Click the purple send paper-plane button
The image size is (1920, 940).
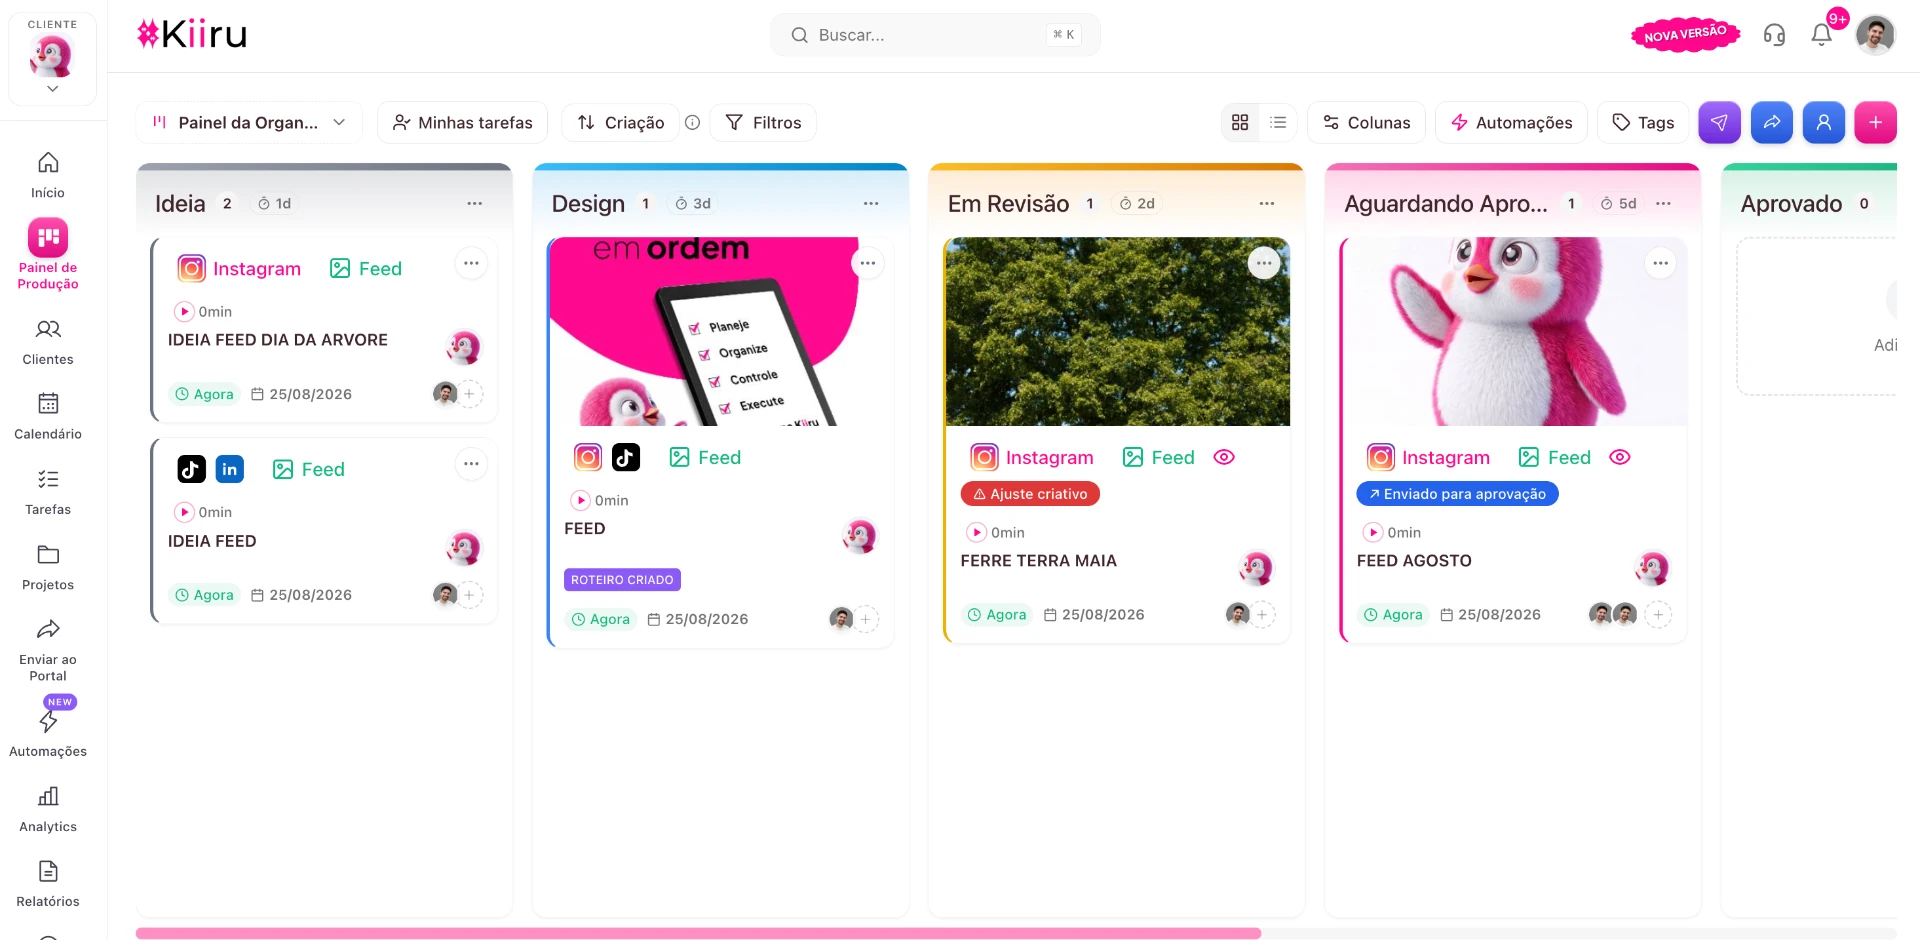[x=1719, y=122]
